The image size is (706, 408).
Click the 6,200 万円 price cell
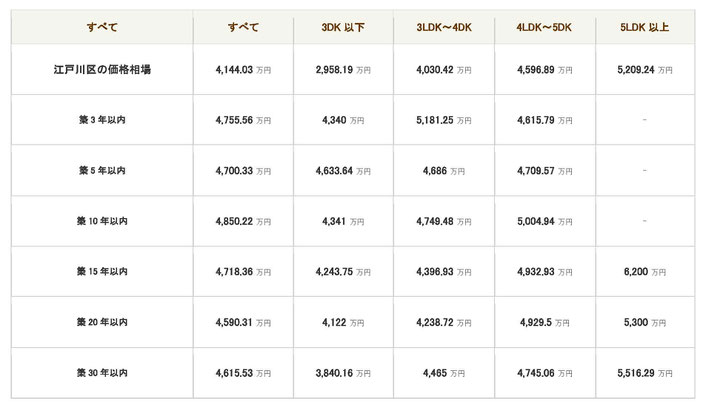click(x=644, y=272)
